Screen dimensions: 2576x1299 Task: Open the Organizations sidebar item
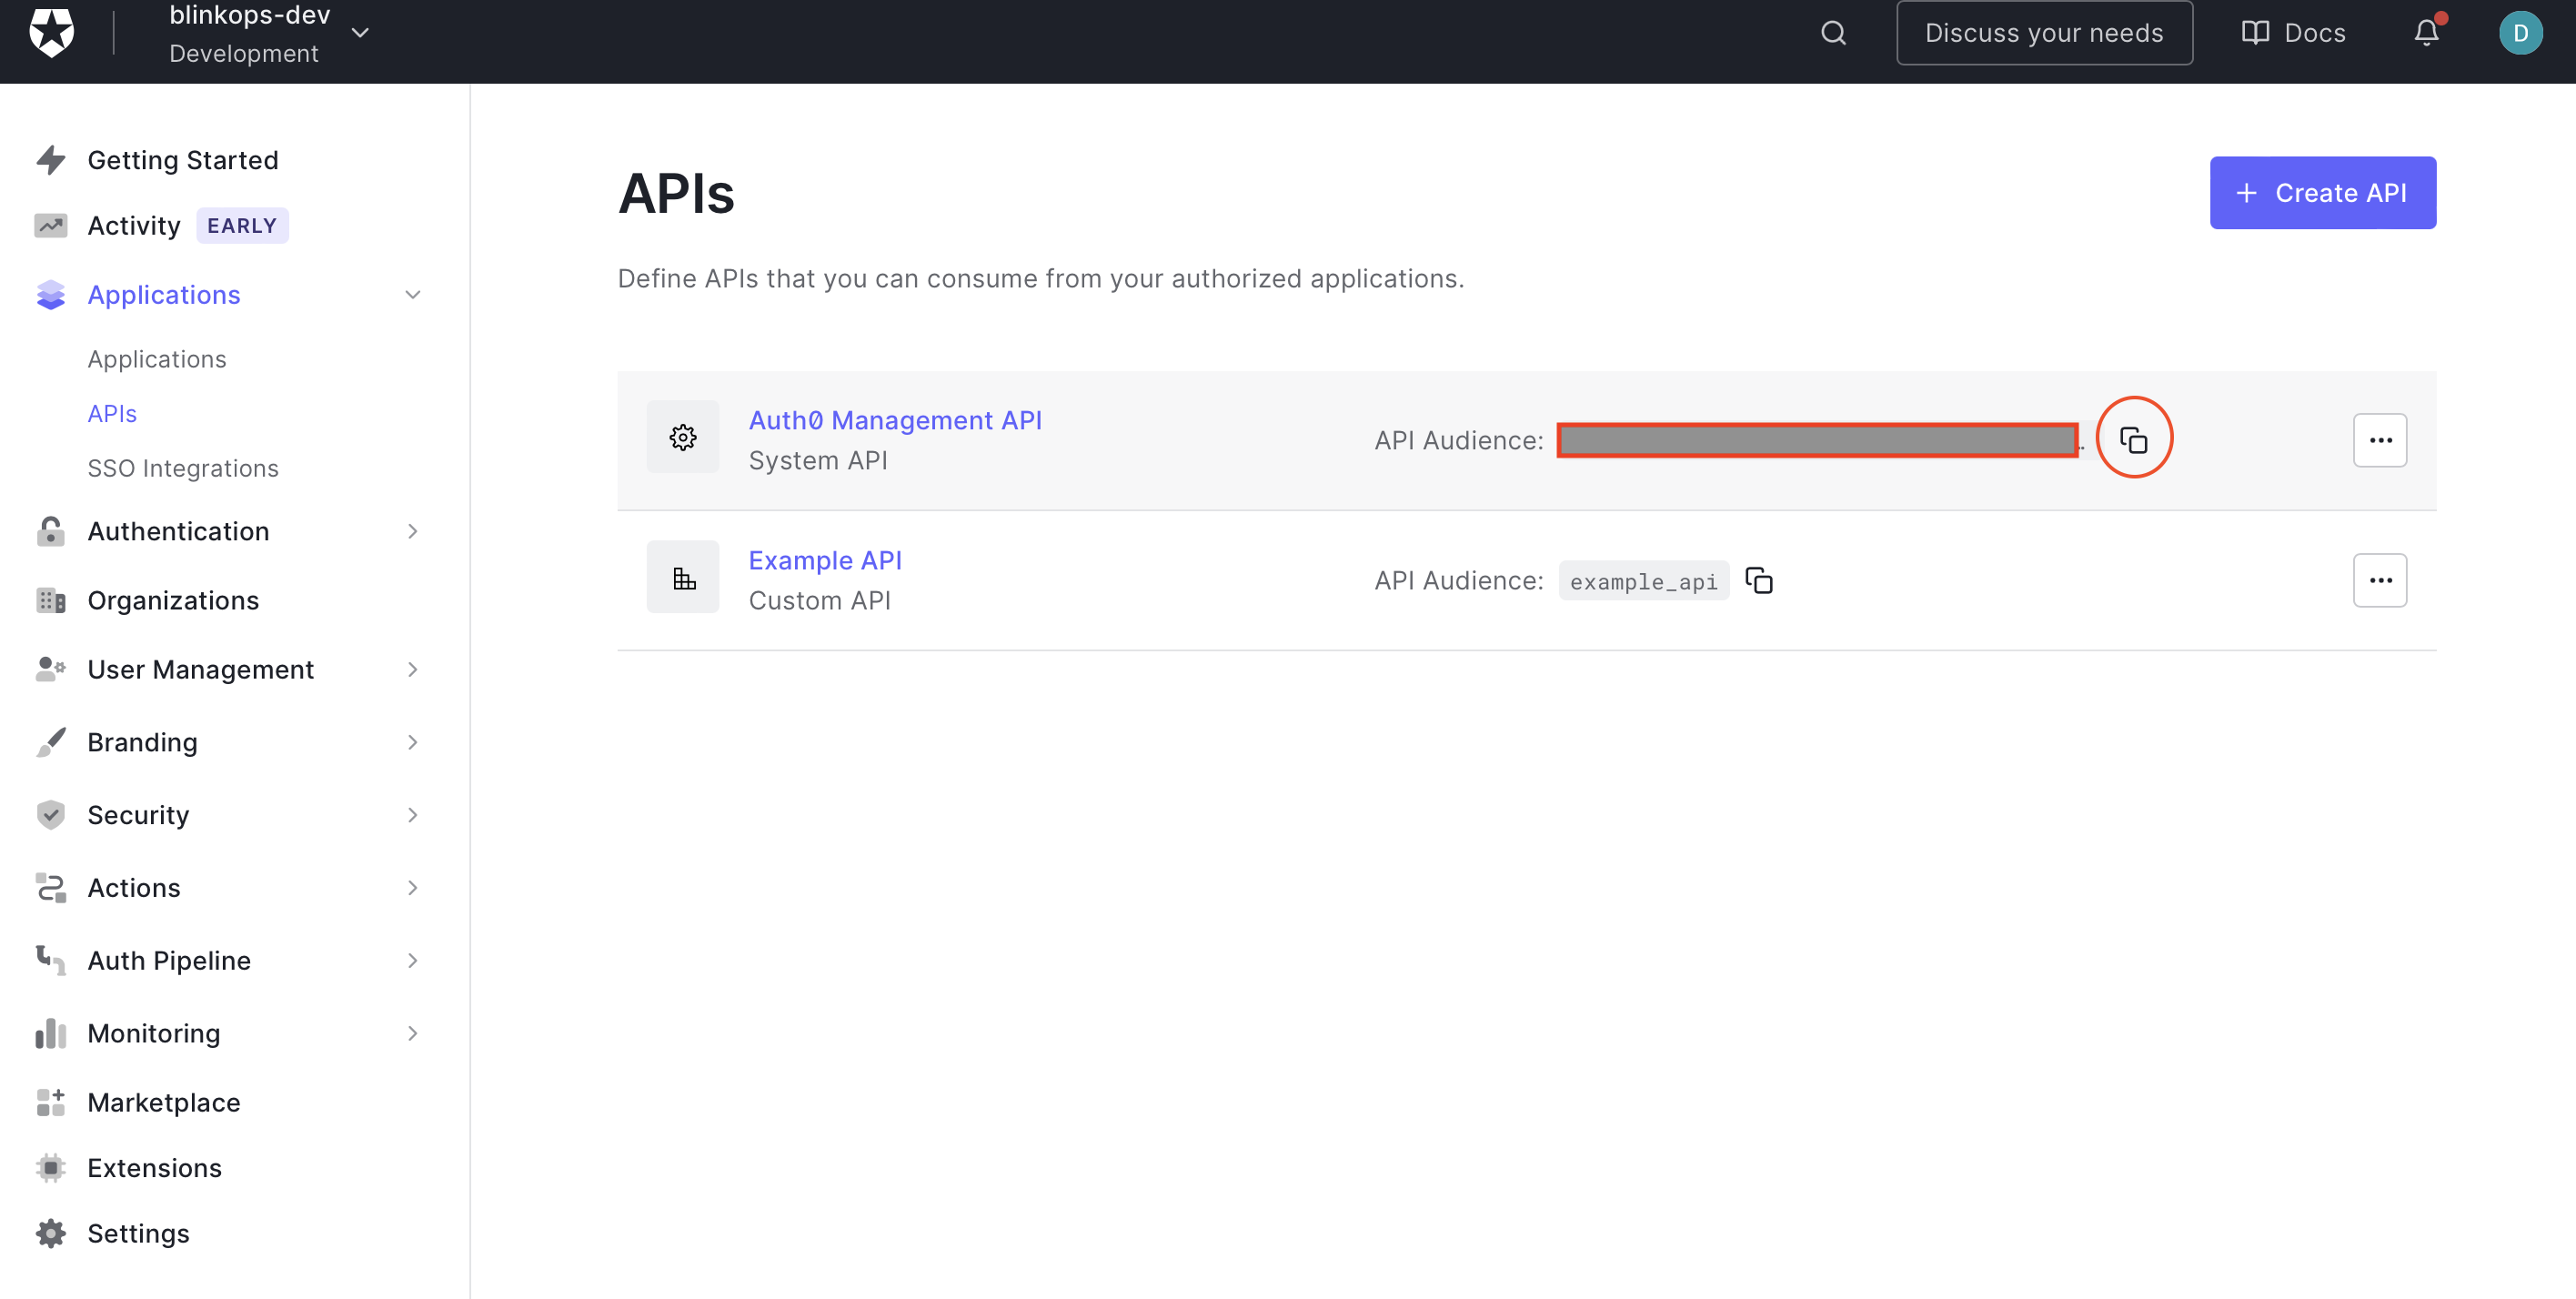click(x=173, y=600)
